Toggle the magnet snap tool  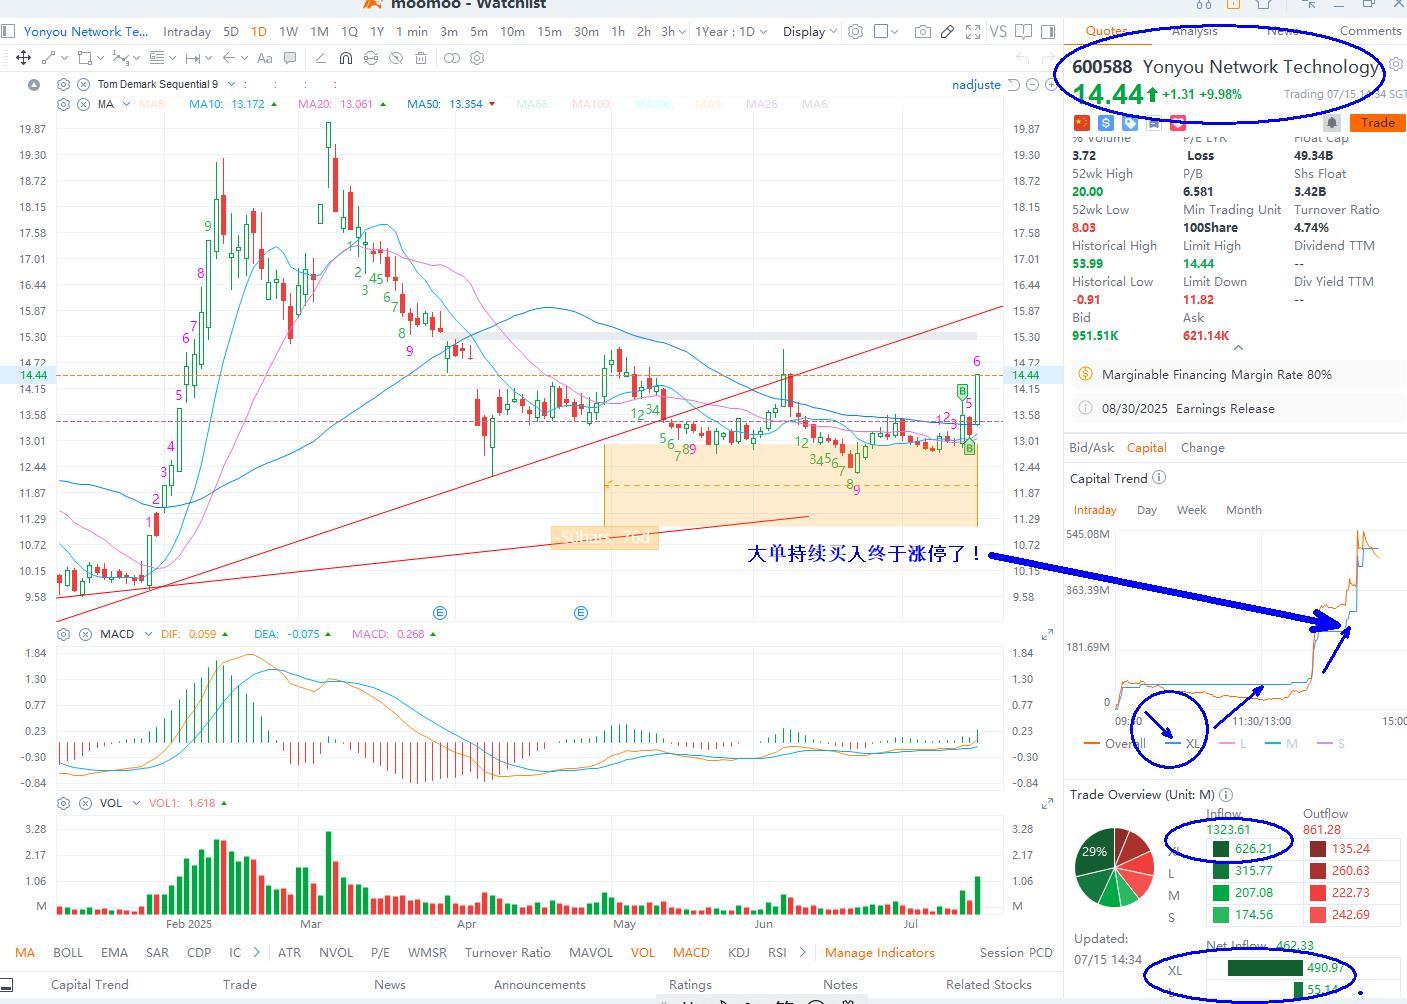(345, 58)
